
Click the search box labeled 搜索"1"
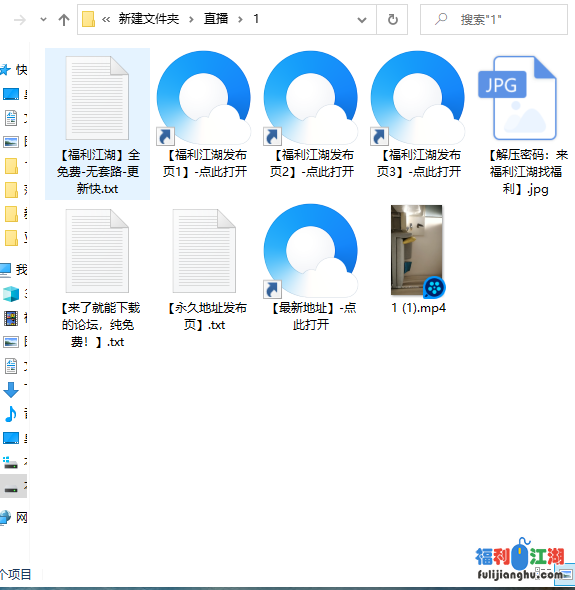494,20
